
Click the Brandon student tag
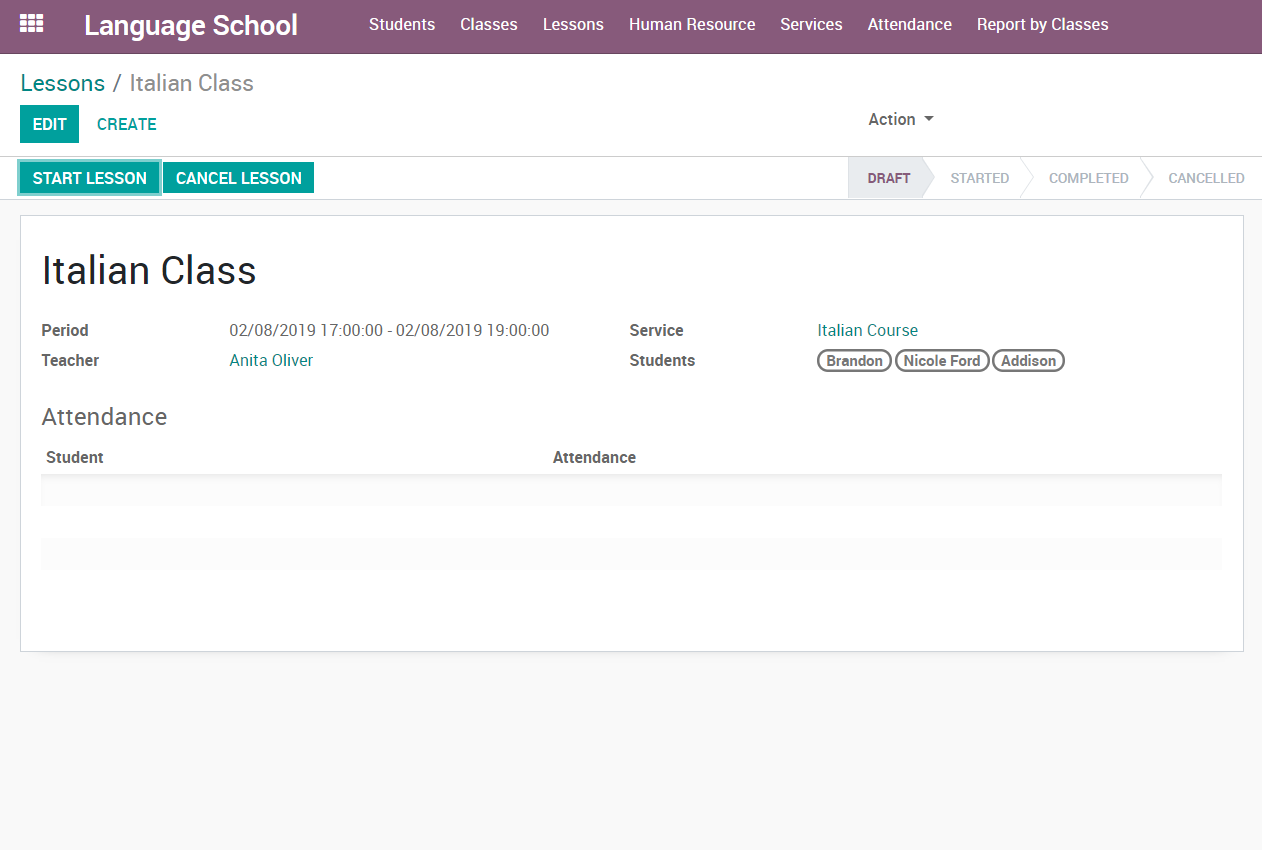pyautogui.click(x=854, y=361)
